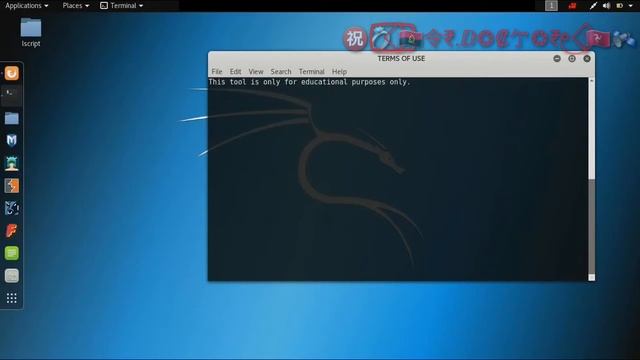
Task: Click the terminal vertical scrollbar thumb
Action: point(591,227)
